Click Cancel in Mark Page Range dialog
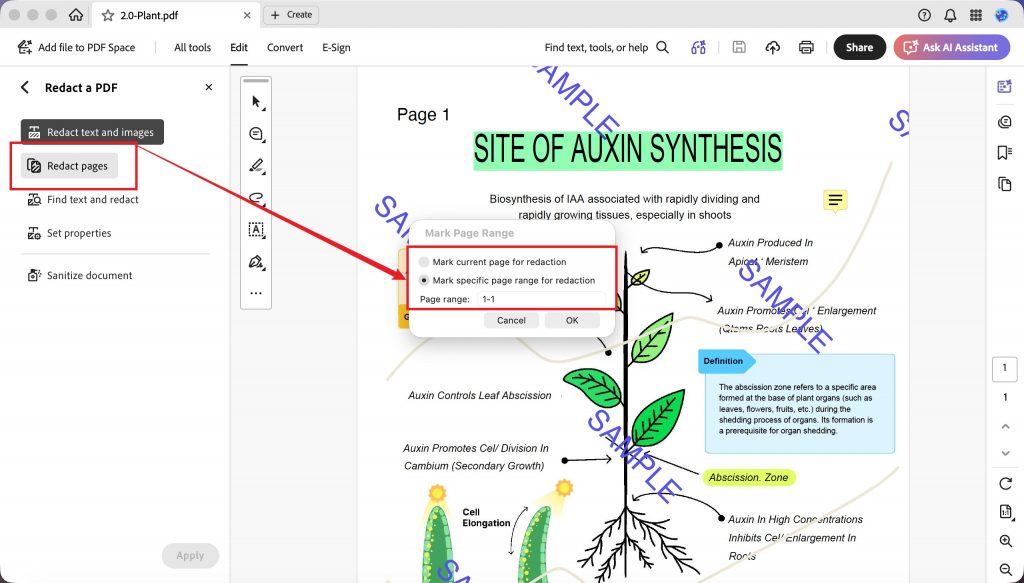The width and height of the screenshot is (1024, 583). pyautogui.click(x=511, y=321)
